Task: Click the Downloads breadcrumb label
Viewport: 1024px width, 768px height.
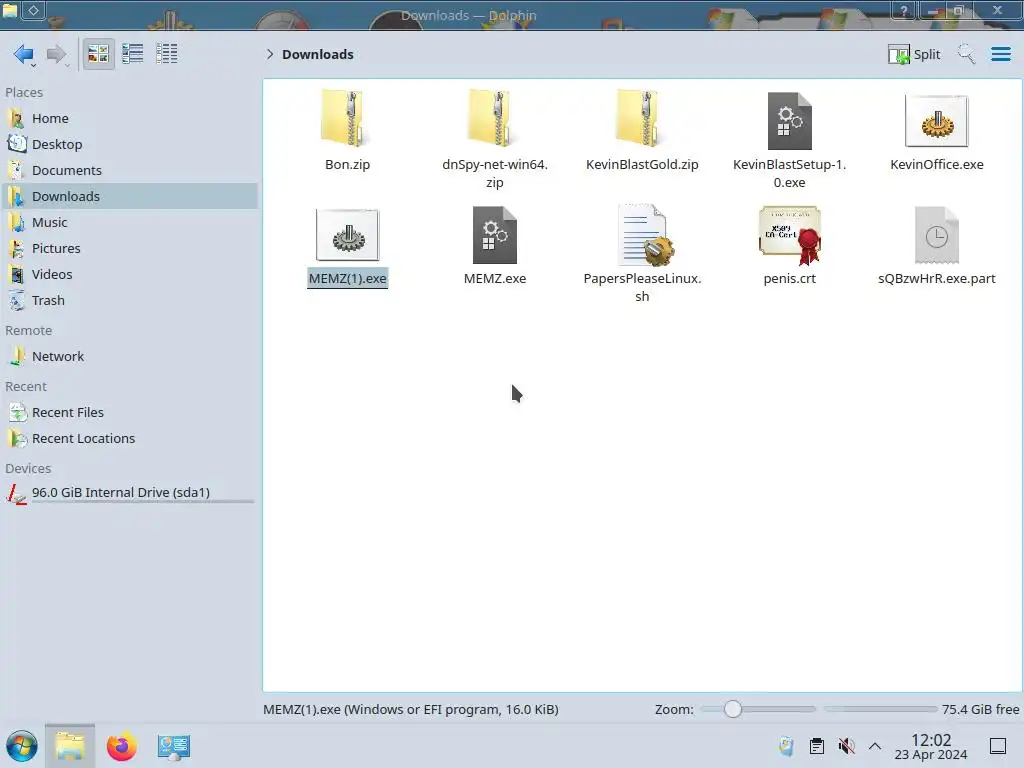Action: (317, 54)
